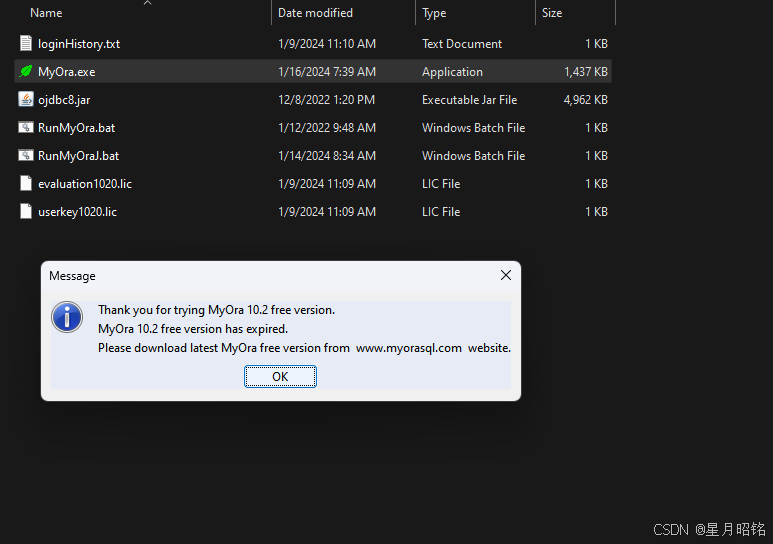
Task: Click the 1,437 KB size cell
Action: (x=586, y=72)
